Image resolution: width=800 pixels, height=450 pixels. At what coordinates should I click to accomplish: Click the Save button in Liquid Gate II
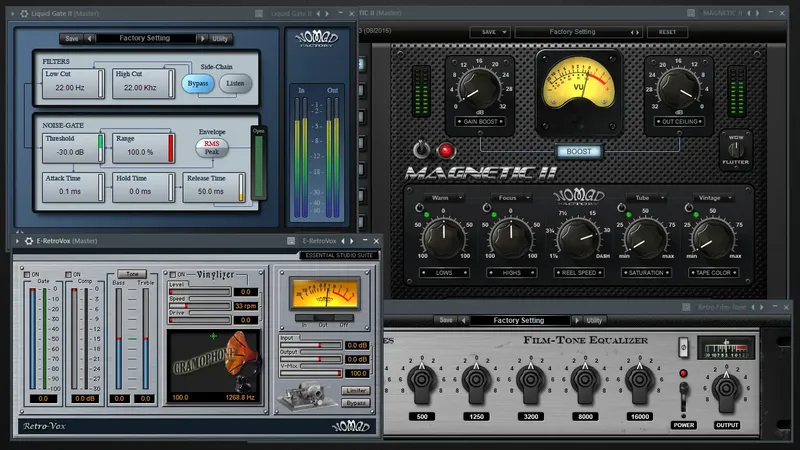tap(72, 39)
